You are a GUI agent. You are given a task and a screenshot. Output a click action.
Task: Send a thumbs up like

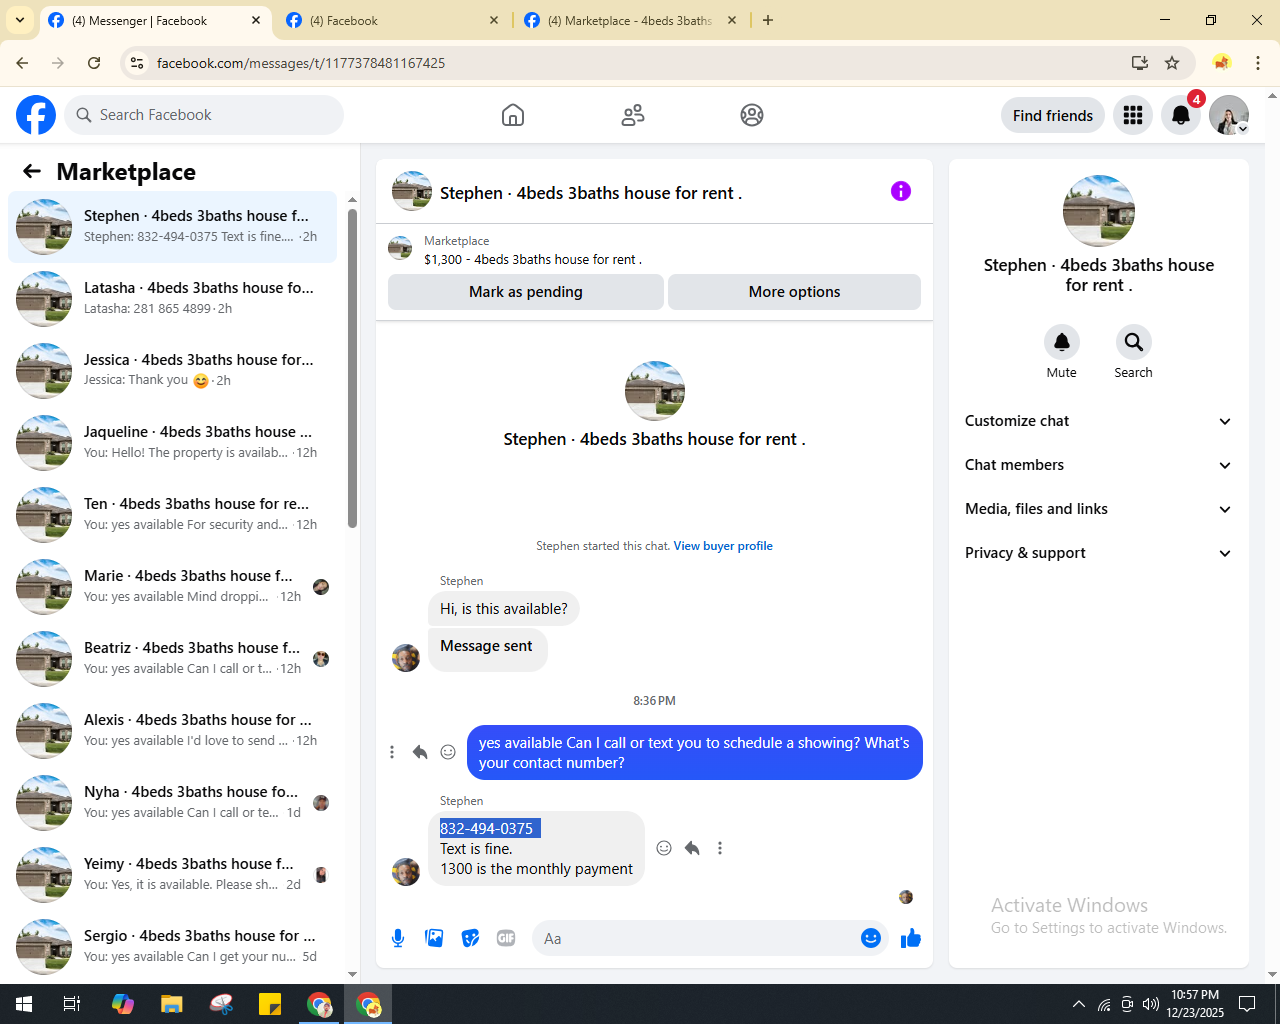911,938
